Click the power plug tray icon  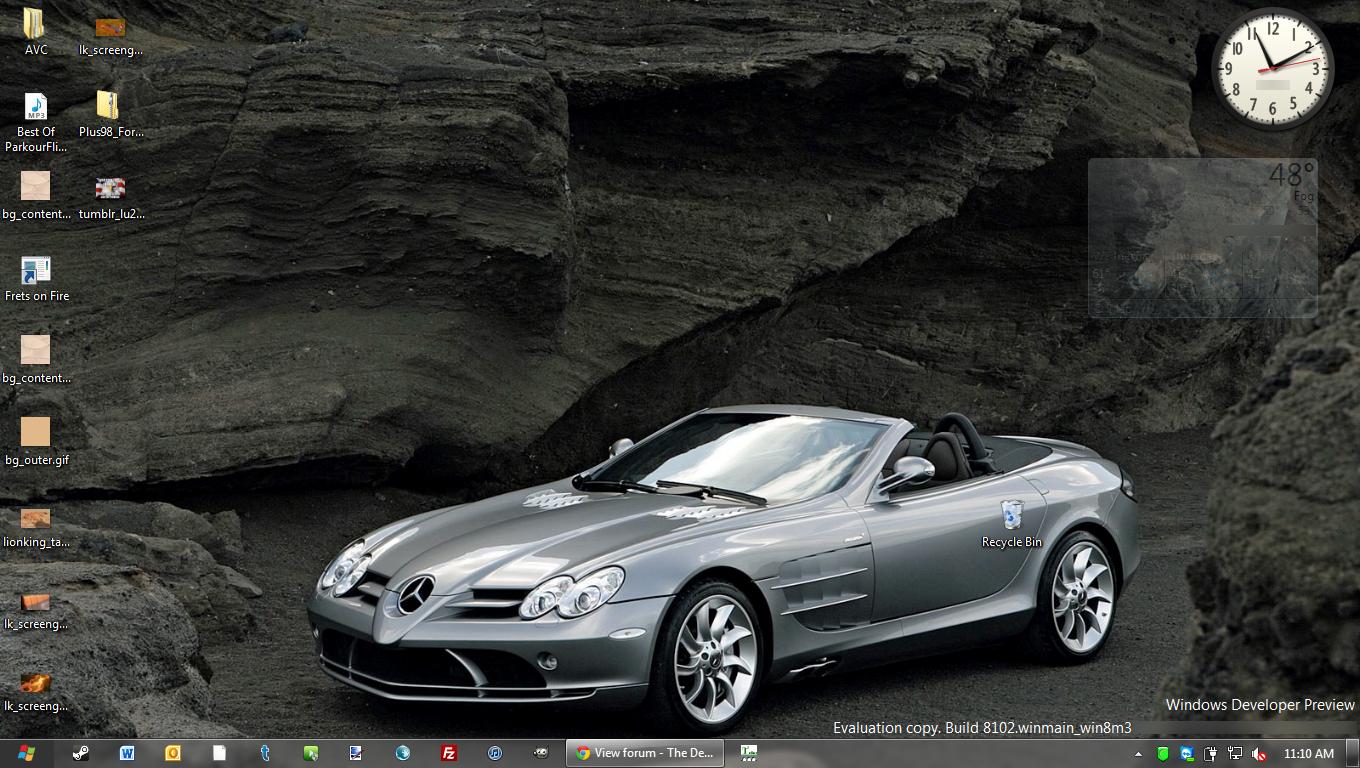point(1210,754)
